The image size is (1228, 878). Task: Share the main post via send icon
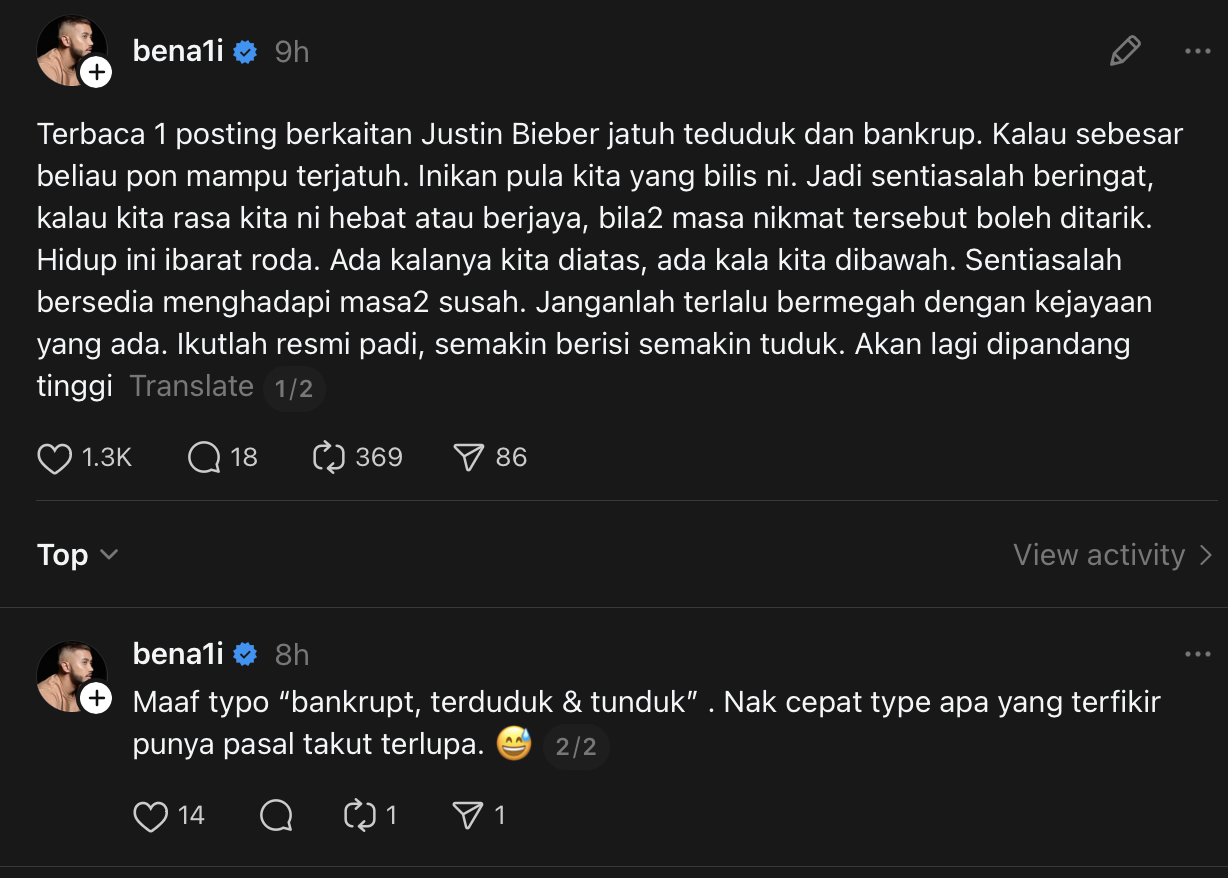pos(468,458)
